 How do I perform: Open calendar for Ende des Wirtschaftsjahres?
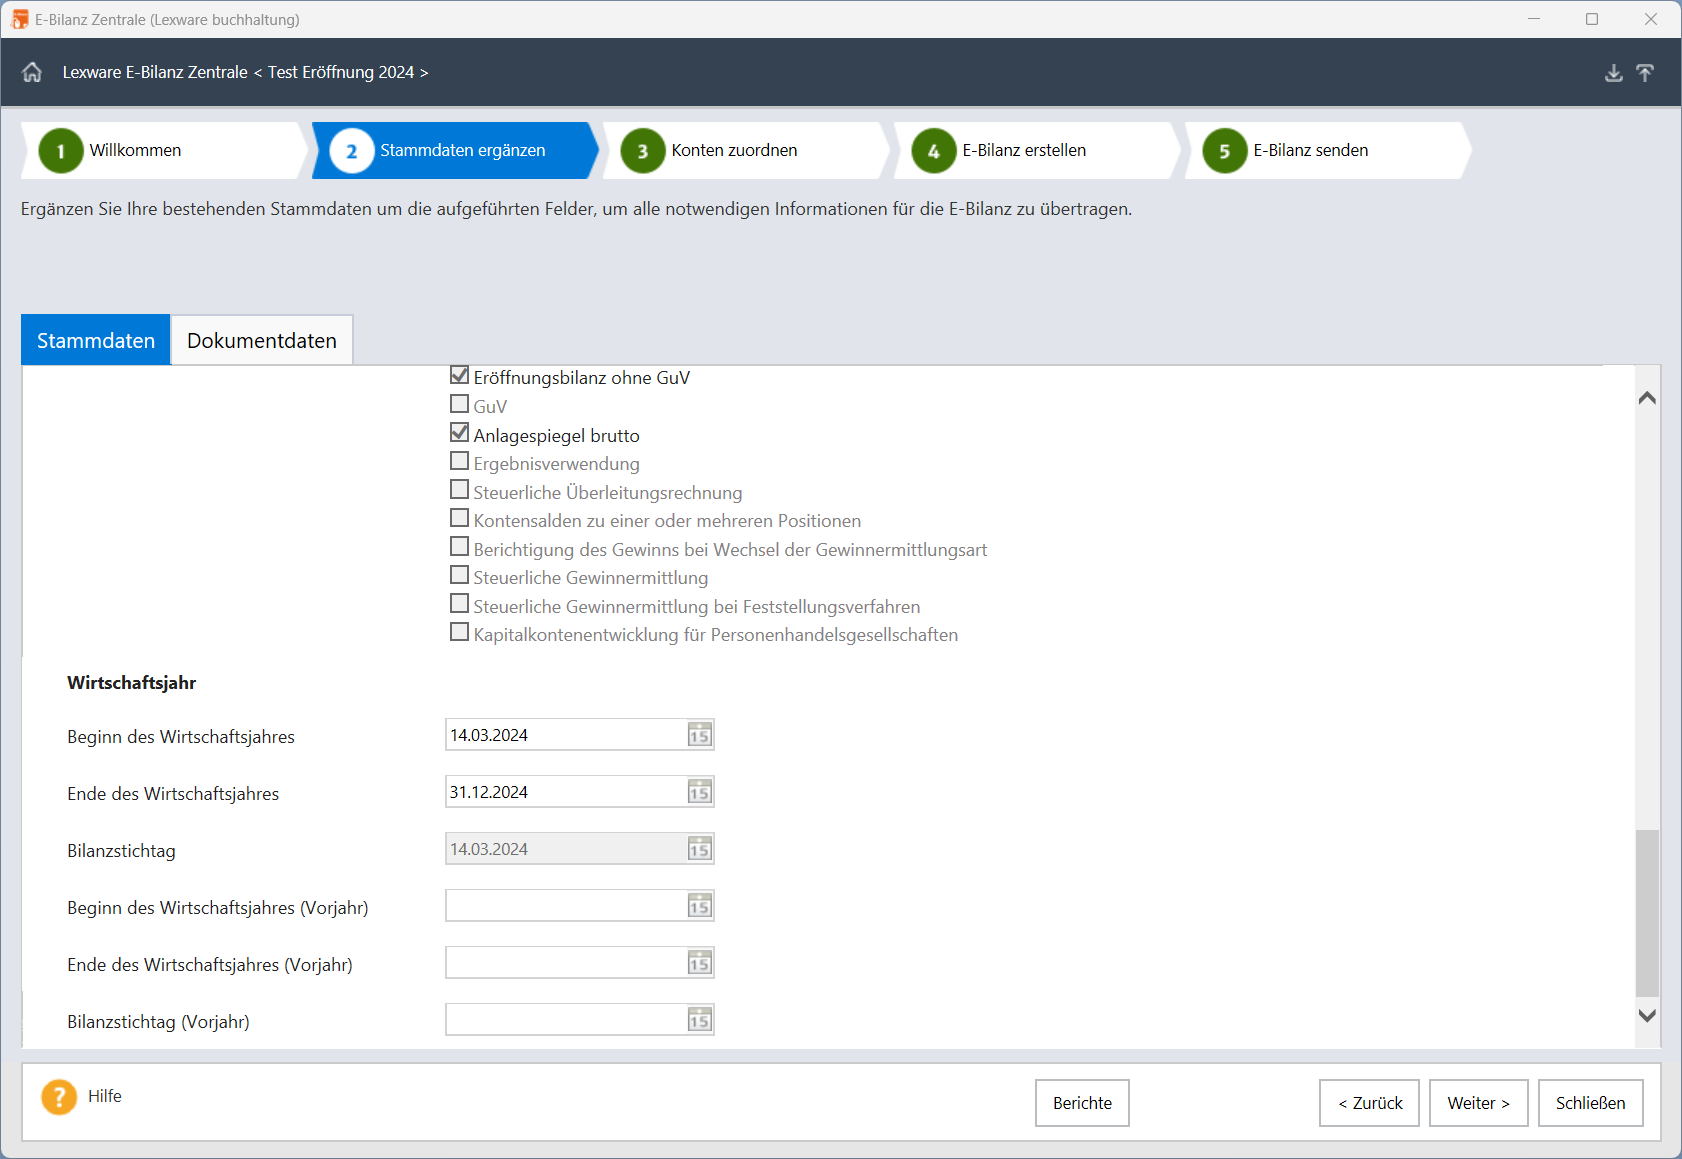[x=699, y=792]
